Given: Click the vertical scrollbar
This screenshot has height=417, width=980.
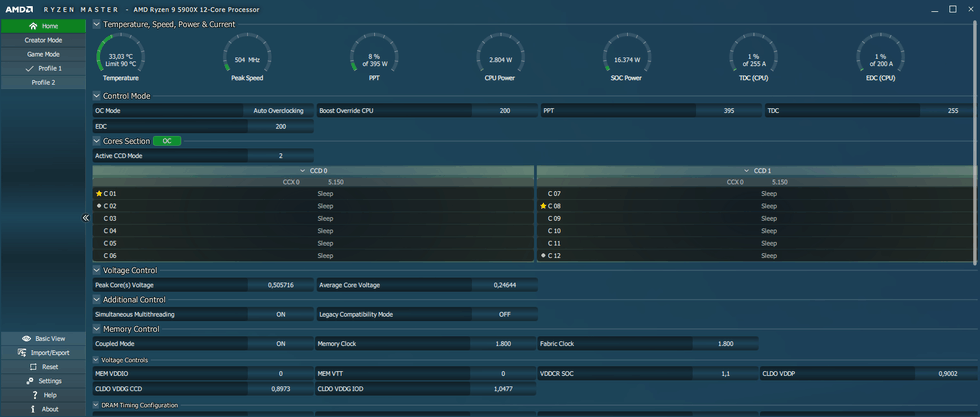Looking at the screenshot, I should [x=977, y=144].
